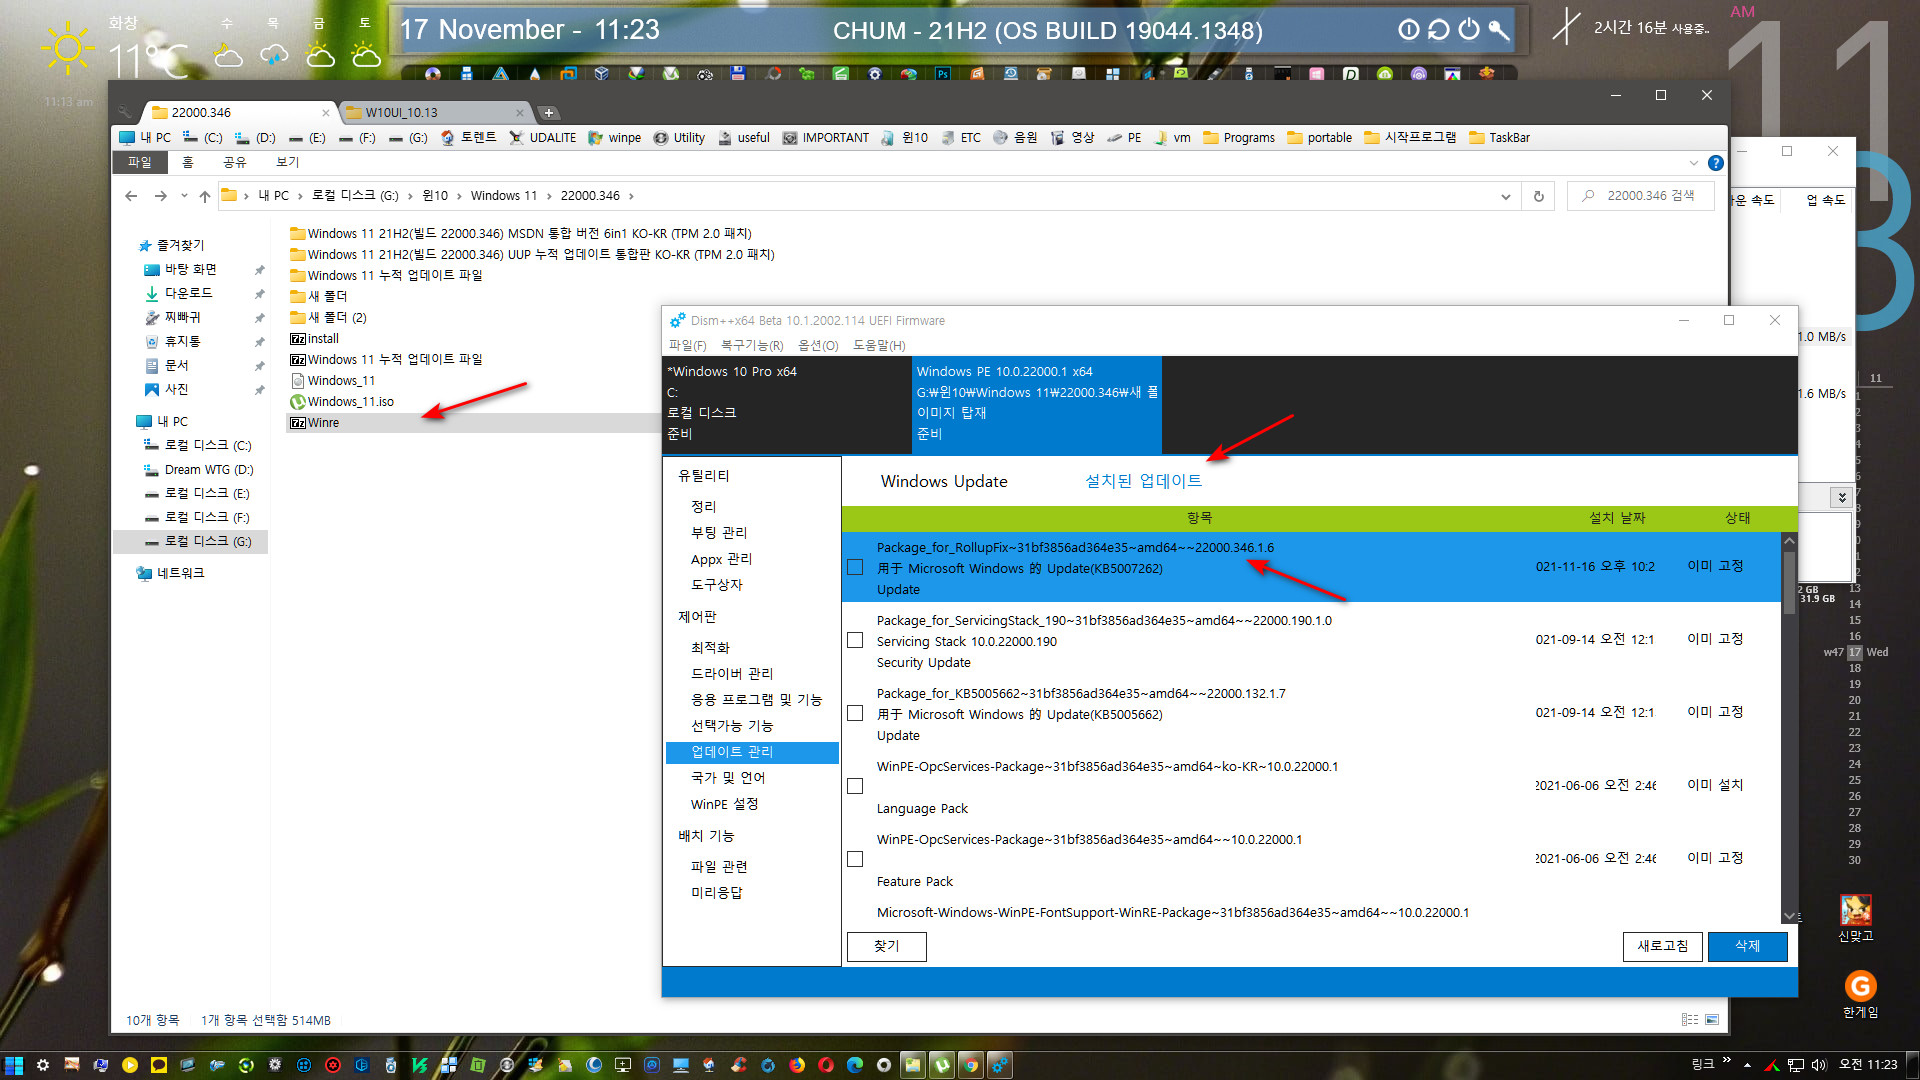Refresh the Explorer folder view
The width and height of the screenshot is (1920, 1080).
(x=1538, y=197)
